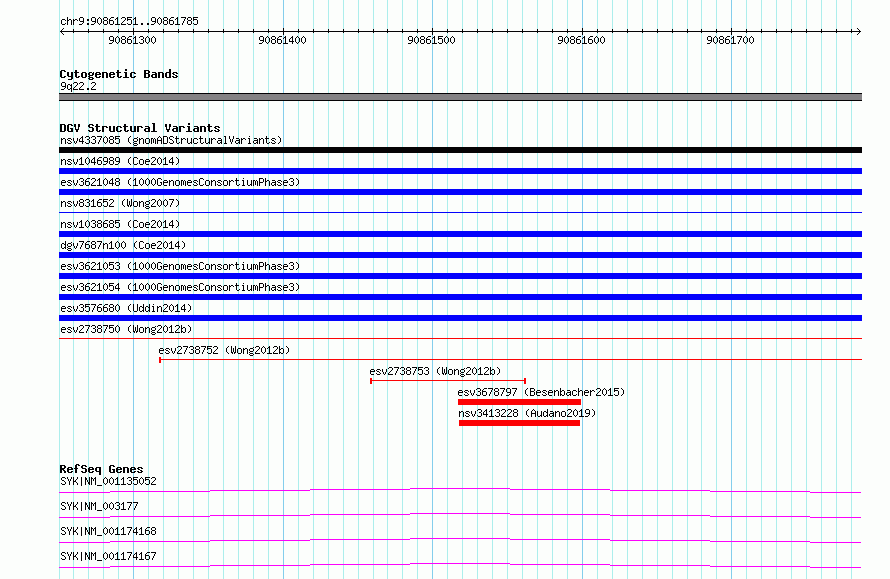
Task: Click ruler position label 90861600
Action: (581, 40)
